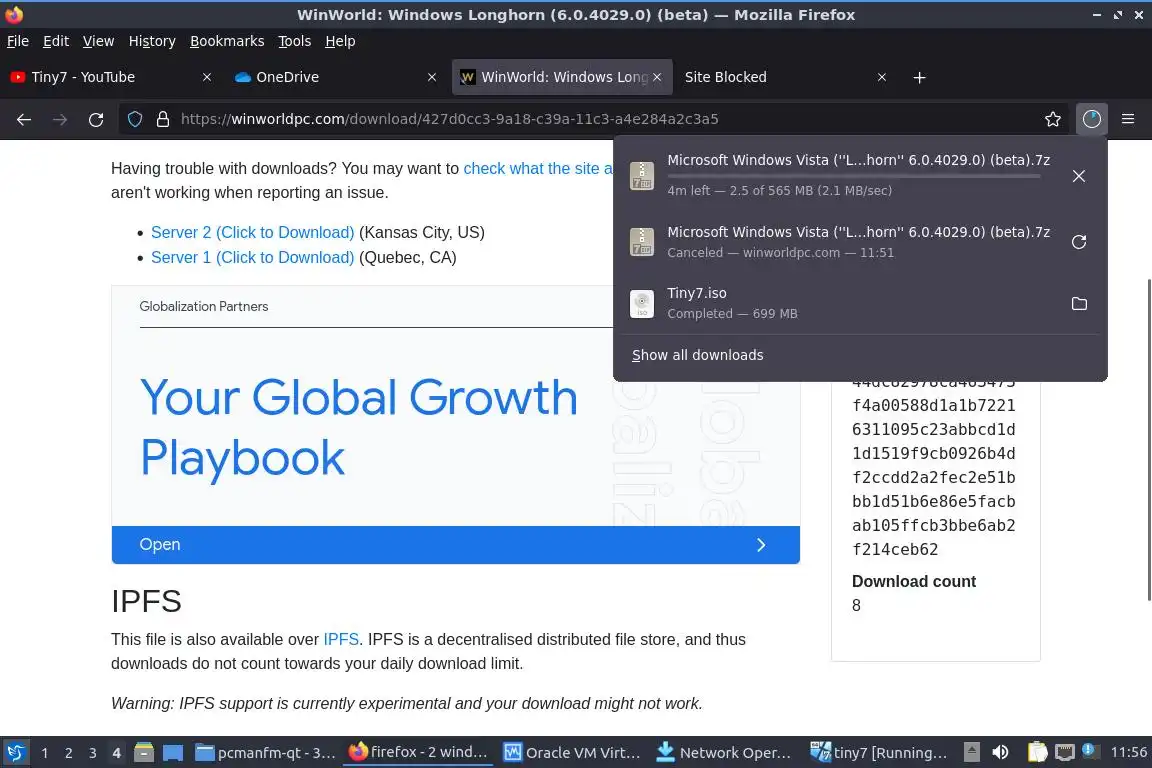The height and width of the screenshot is (768, 1152).
Task: Close the Tiny7 - YouTube tab
Action: coord(206,77)
